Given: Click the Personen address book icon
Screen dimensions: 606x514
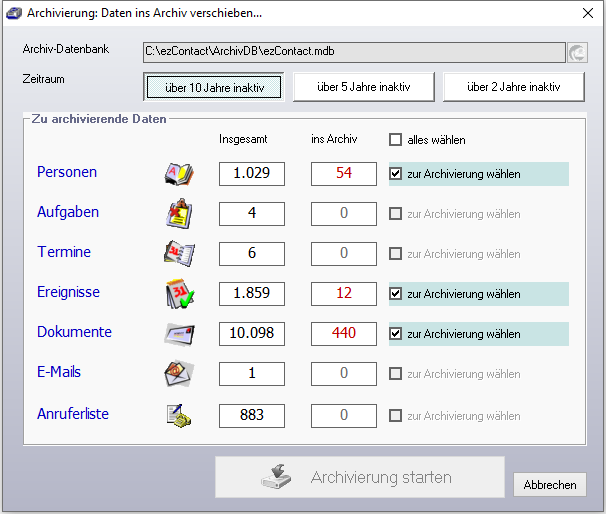Looking at the screenshot, I should [178, 174].
